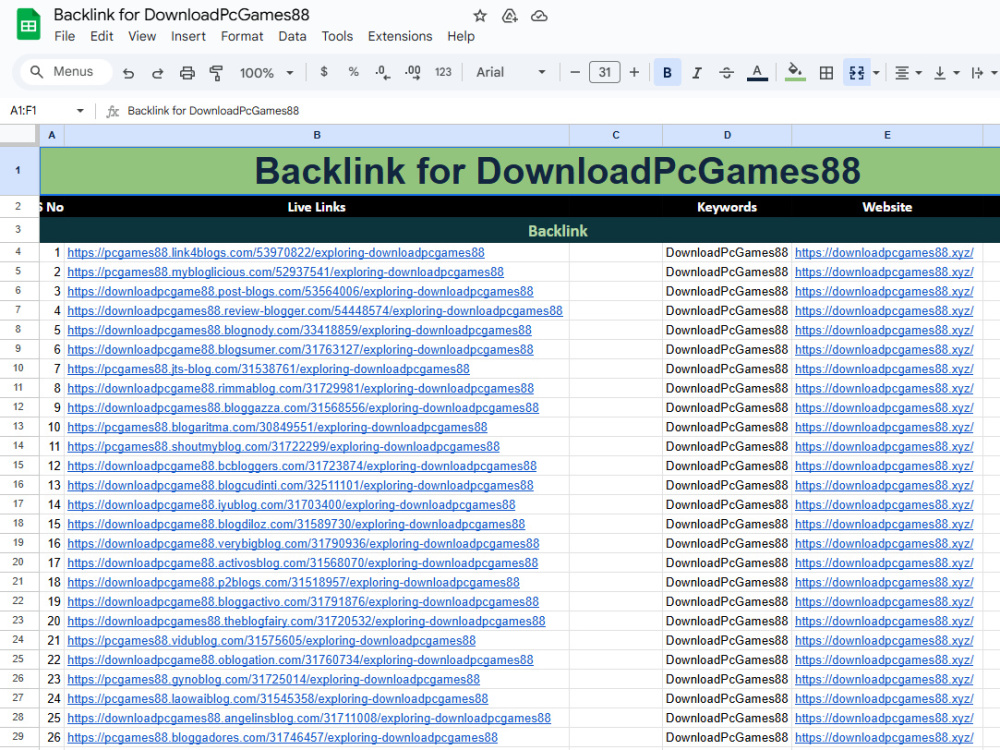Open the Format menu
Screen dimensions: 1000x750
242,36
